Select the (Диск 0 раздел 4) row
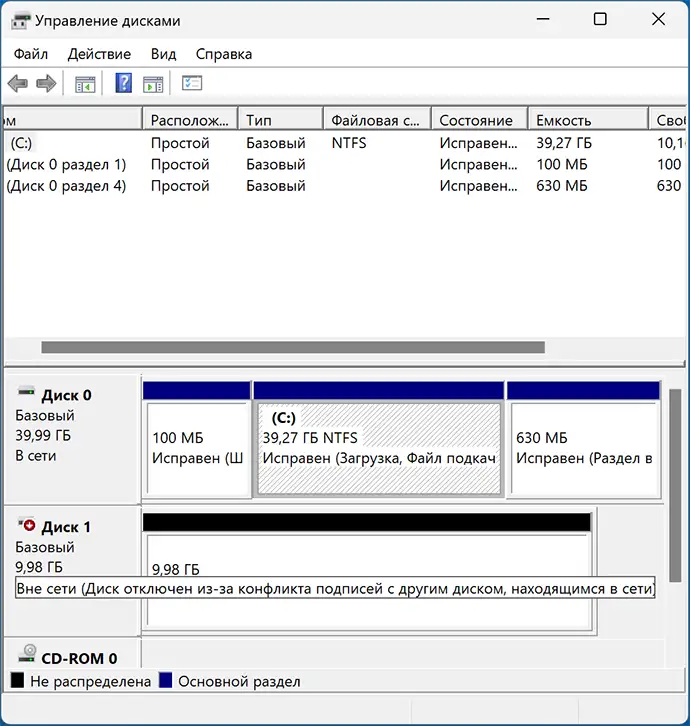690x726 pixels. point(344,186)
